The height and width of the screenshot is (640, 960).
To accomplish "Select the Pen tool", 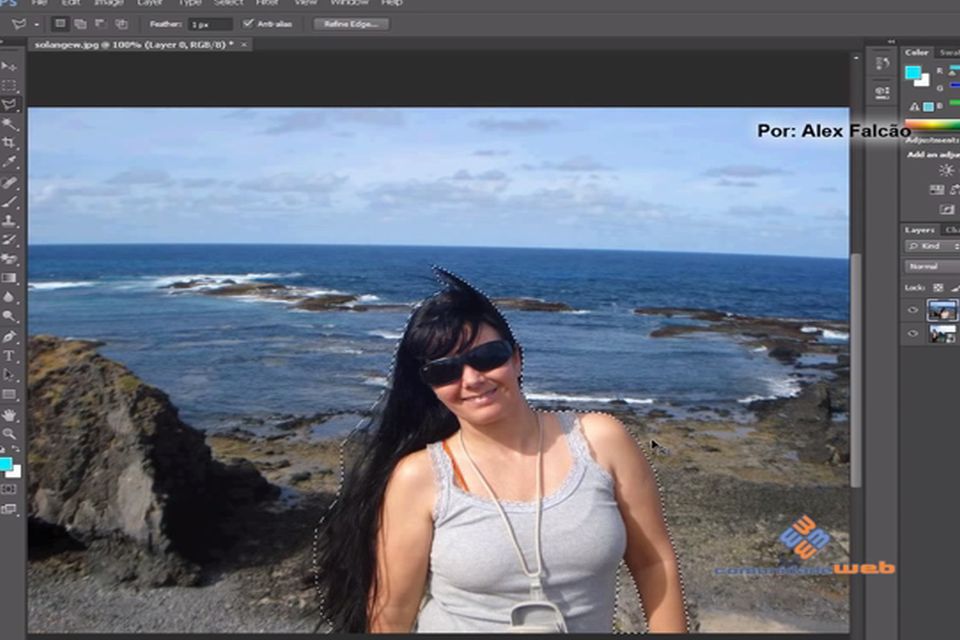I will (x=9, y=336).
